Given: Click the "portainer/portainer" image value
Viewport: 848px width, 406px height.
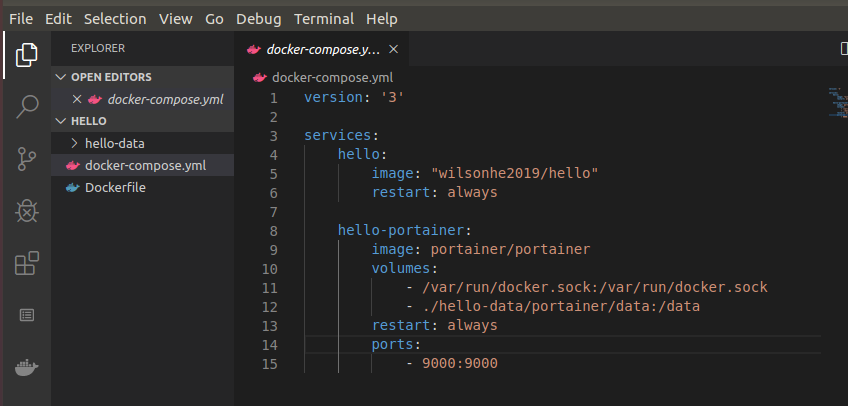Looking at the screenshot, I should (x=510, y=249).
